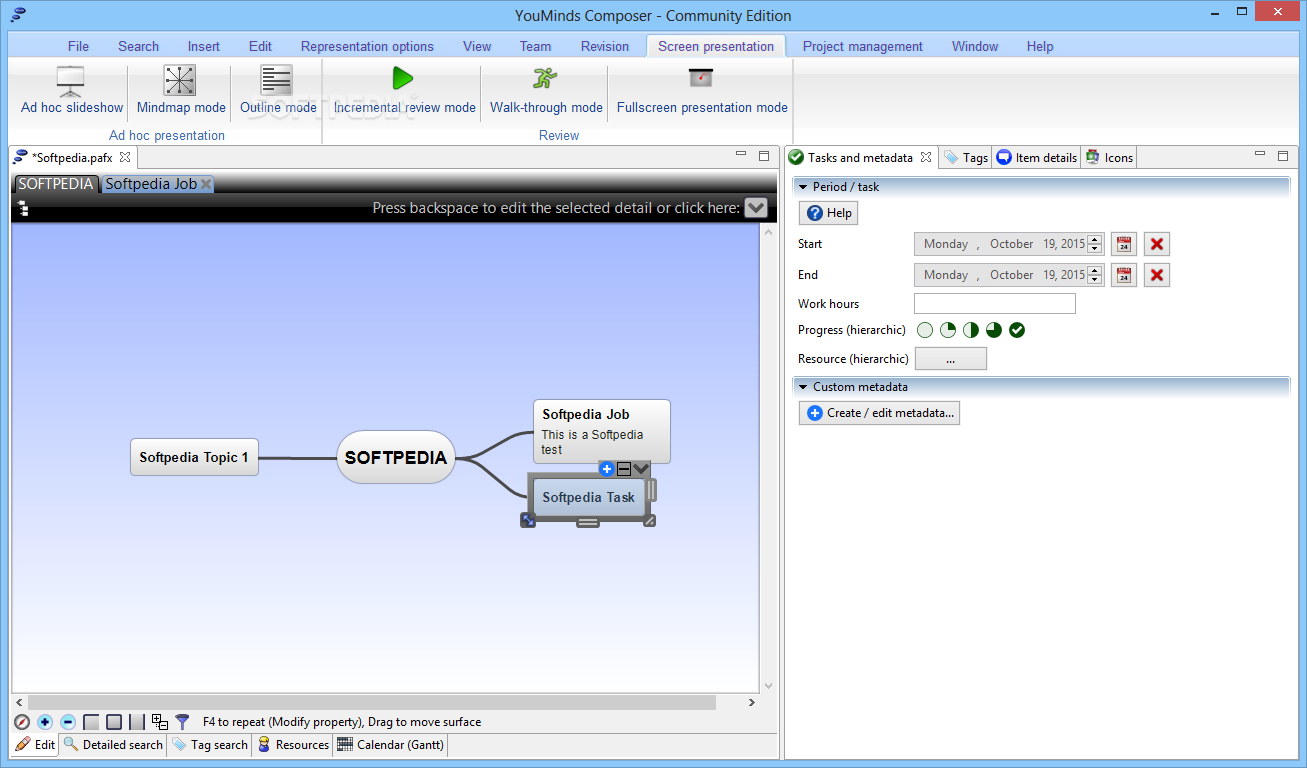Open the Representation options tab
This screenshot has width=1307, height=768.
[367, 46]
